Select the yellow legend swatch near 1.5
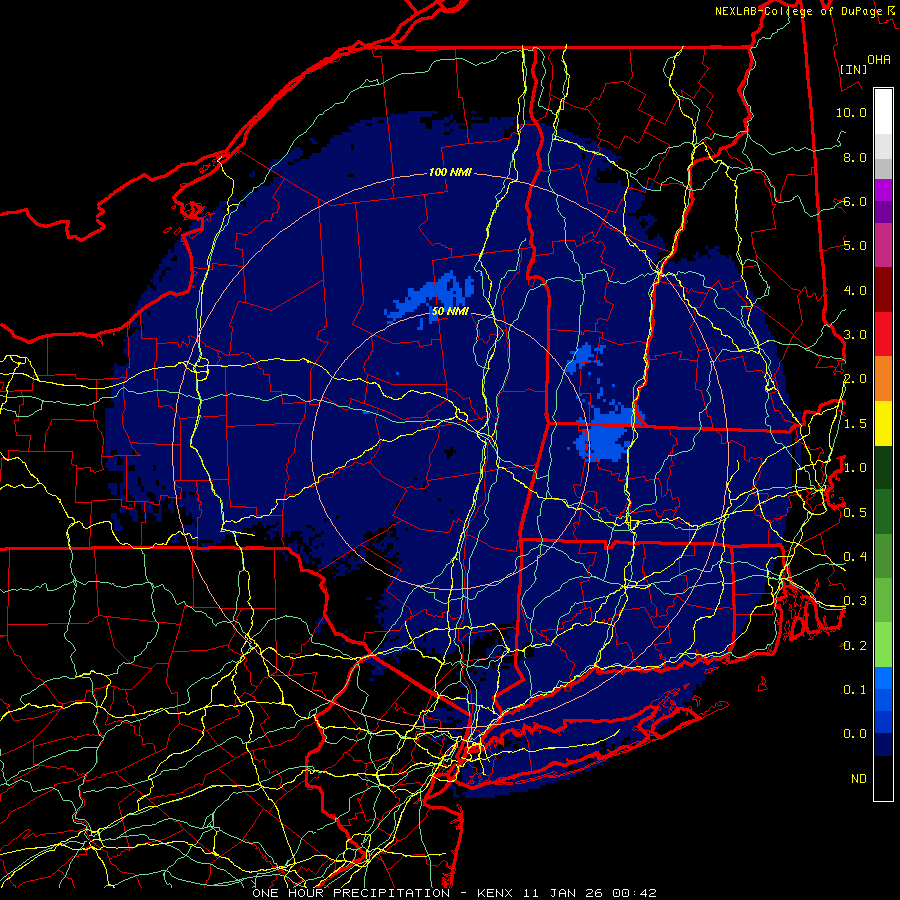This screenshot has height=900, width=900. (x=883, y=423)
